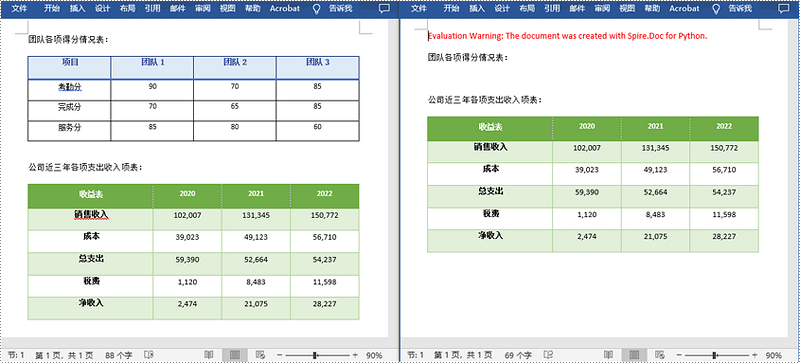The height and width of the screenshot is (363, 800).
Task: Click the zoom slider handle in right window
Action: [715, 355]
